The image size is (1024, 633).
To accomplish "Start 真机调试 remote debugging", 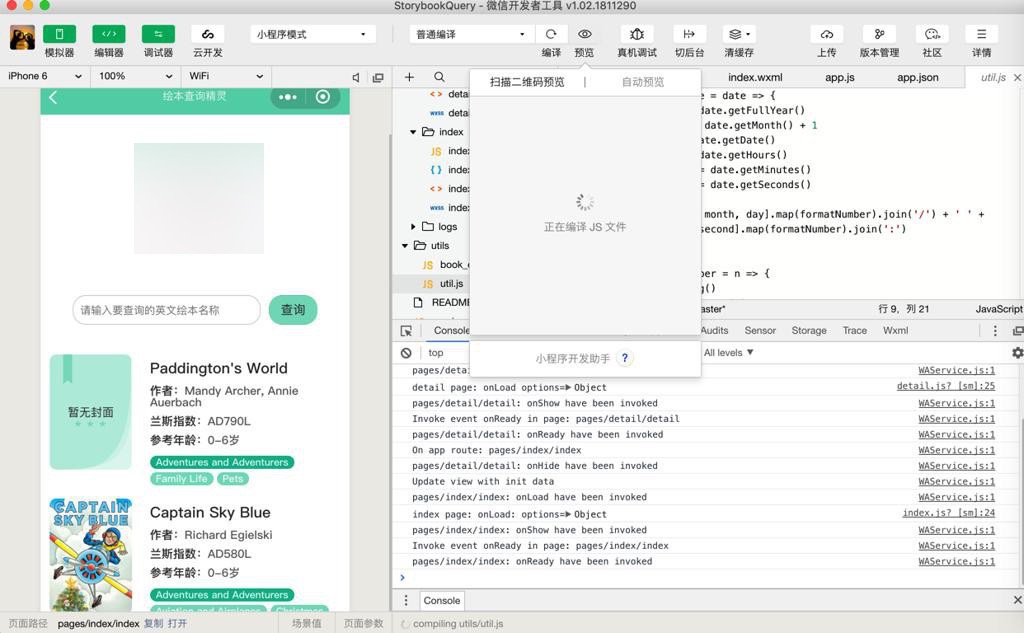I will coord(637,34).
